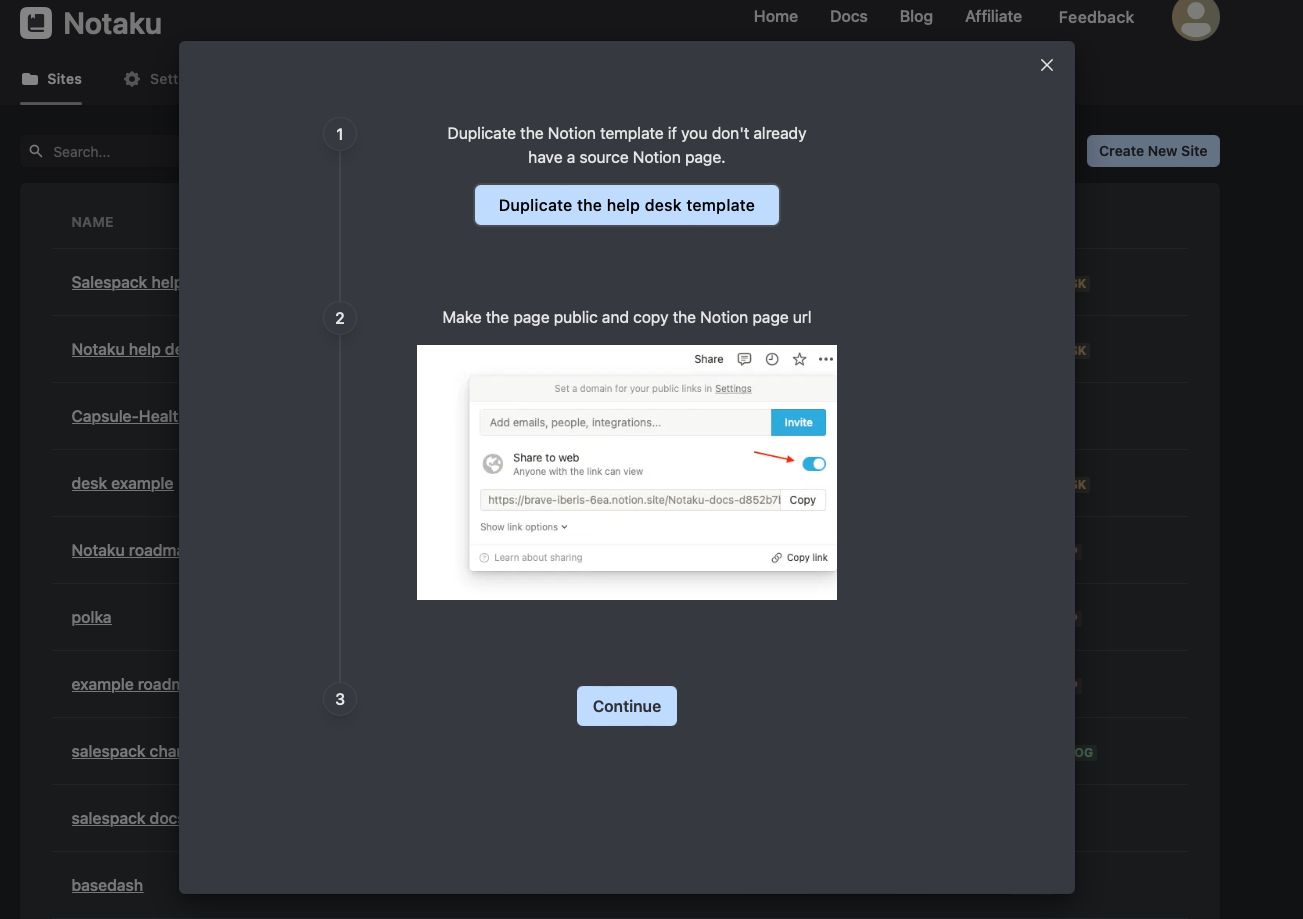The width and height of the screenshot is (1303, 919).
Task: Open the Capsule-Health site row
Action: pos(125,417)
